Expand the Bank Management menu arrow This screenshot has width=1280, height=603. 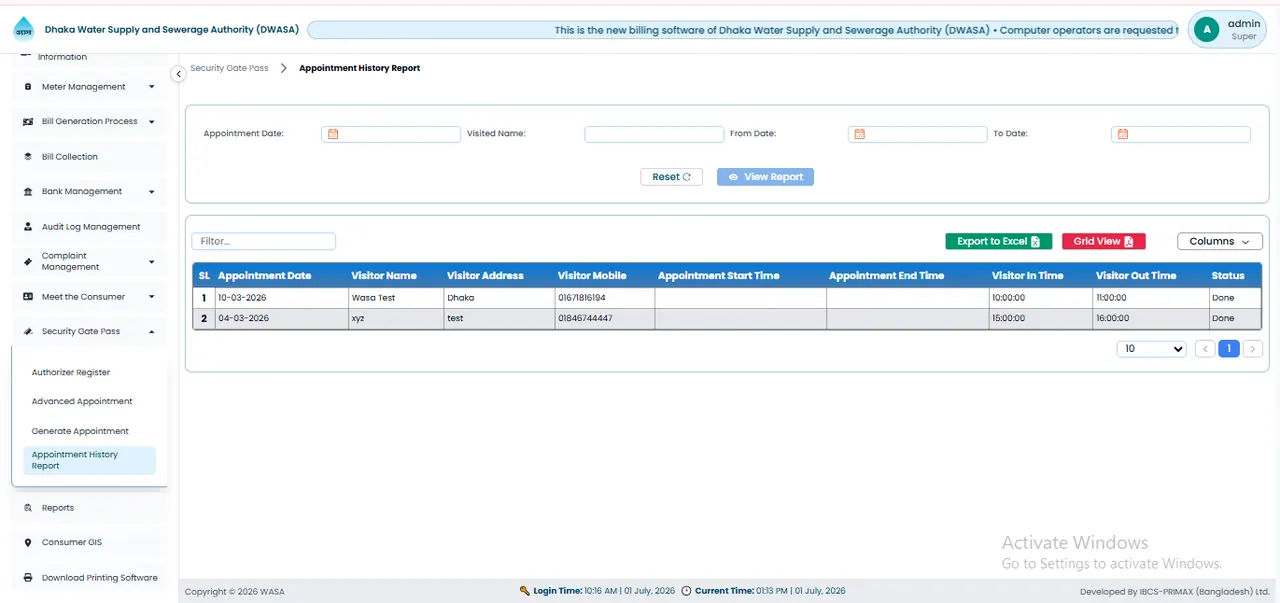[x=152, y=192]
